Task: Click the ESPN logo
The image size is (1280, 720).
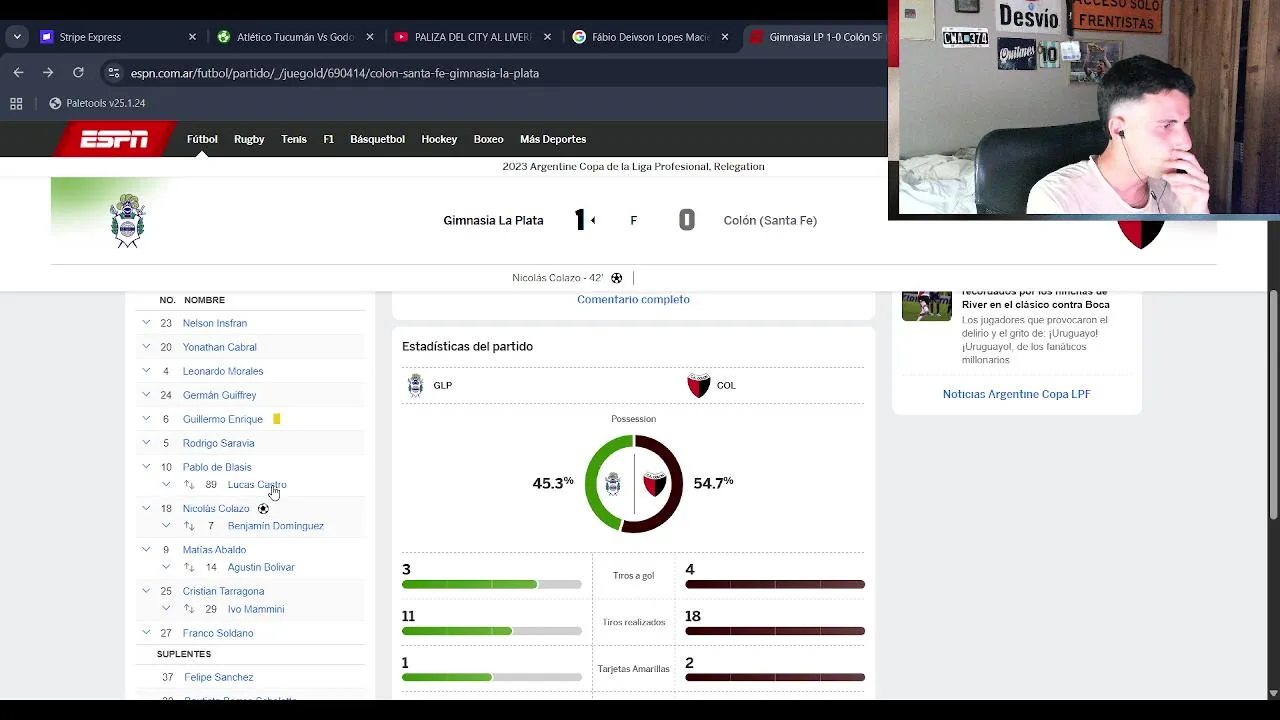Action: pos(115,139)
